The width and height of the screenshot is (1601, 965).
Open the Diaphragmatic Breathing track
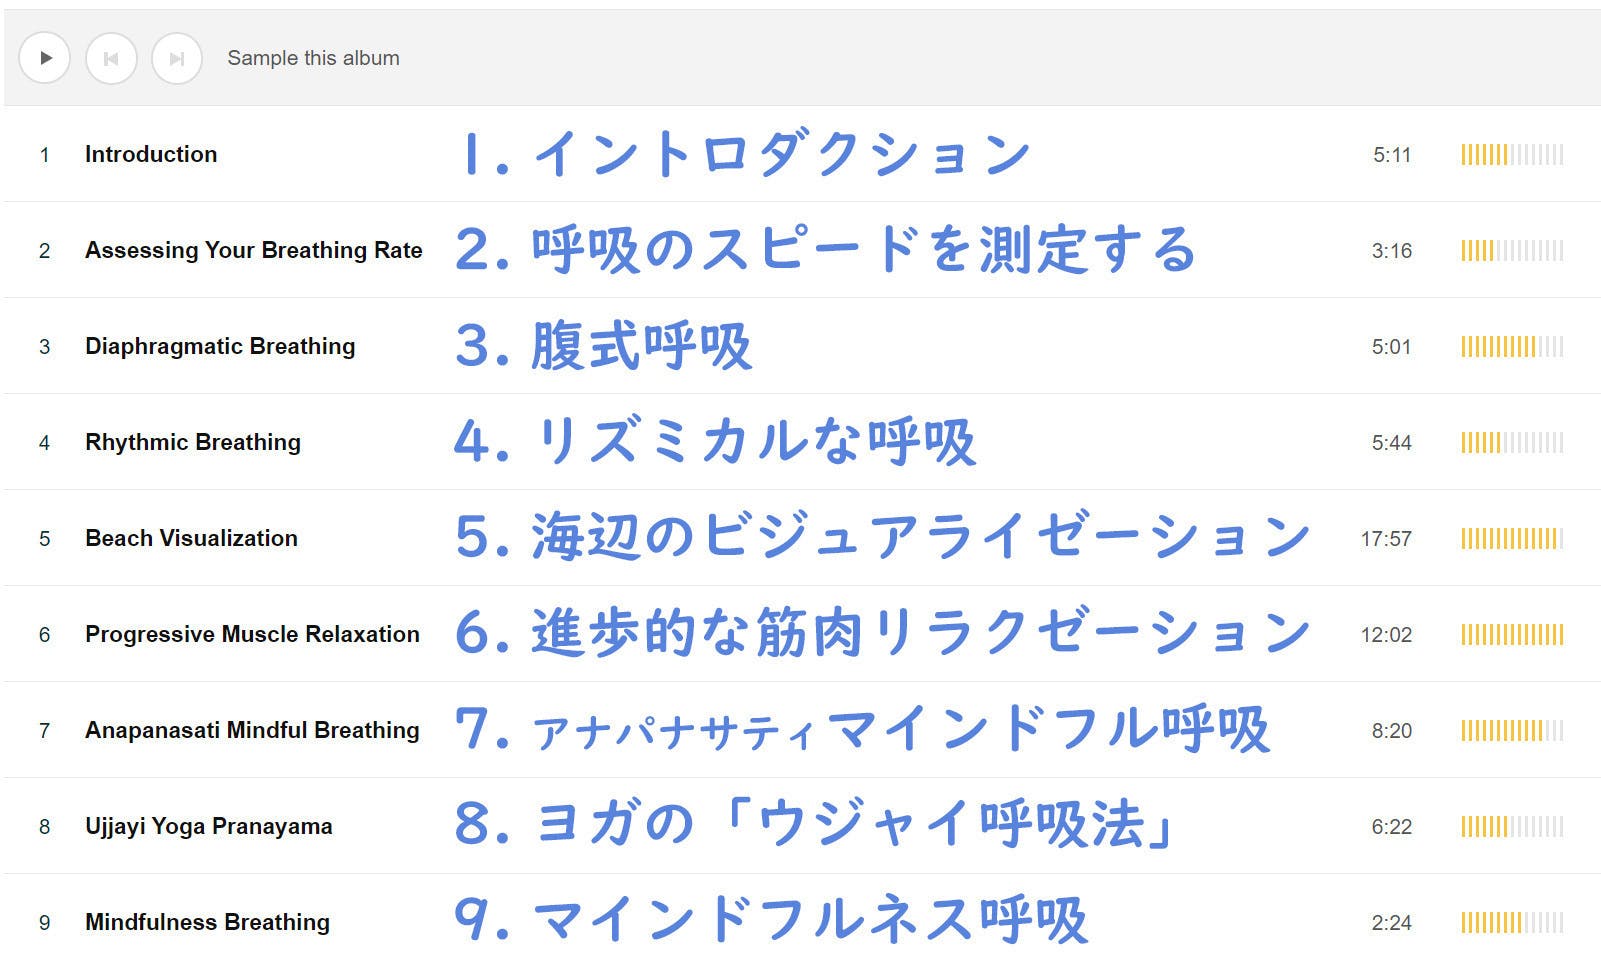click(220, 346)
